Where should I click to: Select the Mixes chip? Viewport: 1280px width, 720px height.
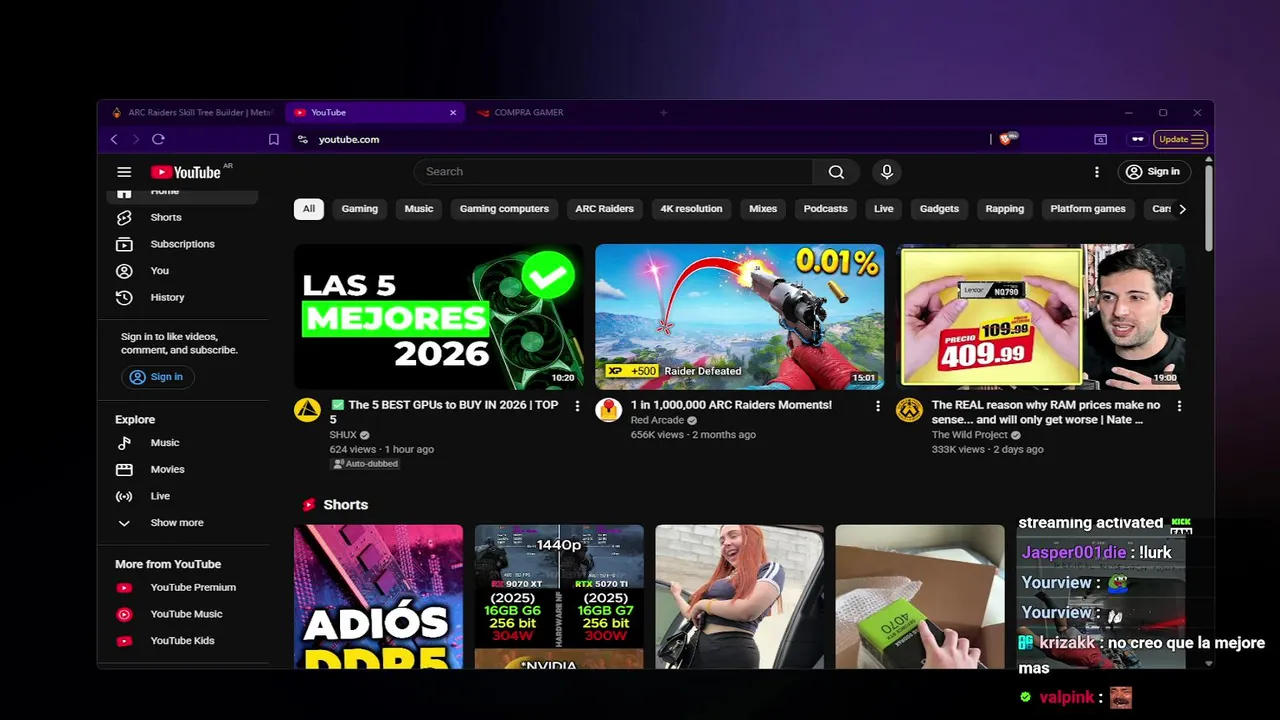(x=763, y=209)
